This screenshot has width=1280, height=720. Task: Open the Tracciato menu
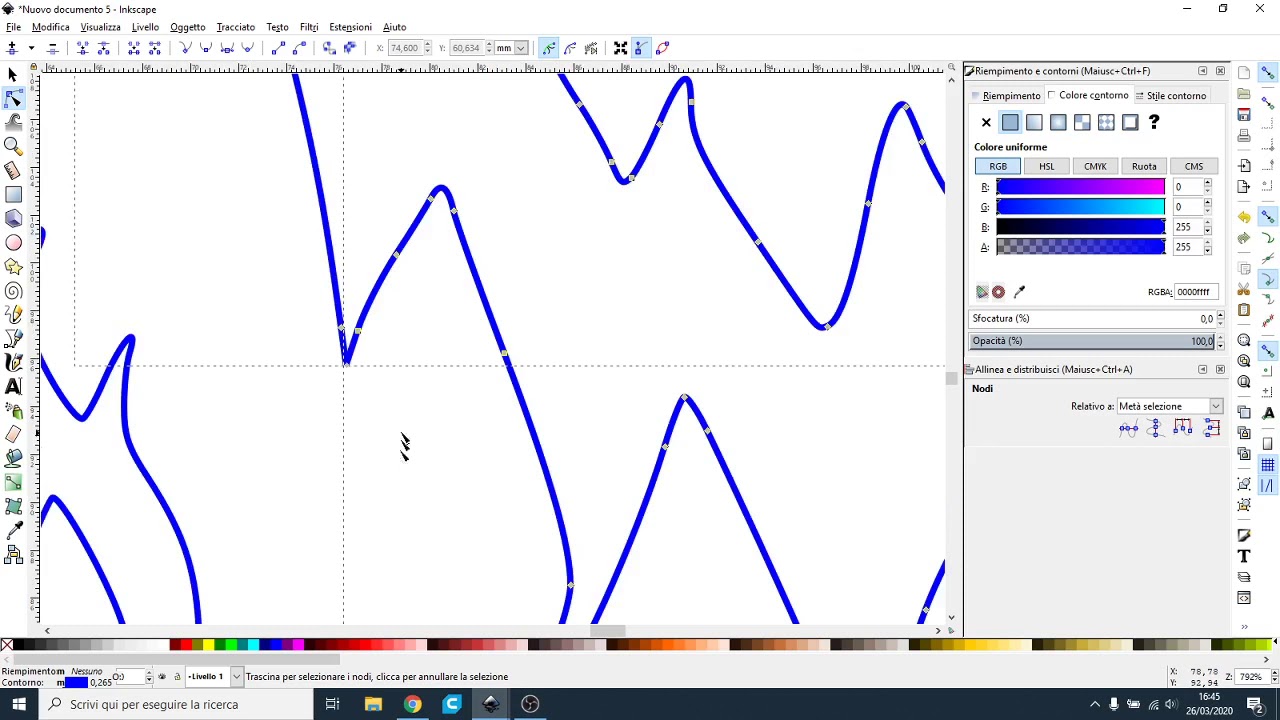click(x=235, y=27)
